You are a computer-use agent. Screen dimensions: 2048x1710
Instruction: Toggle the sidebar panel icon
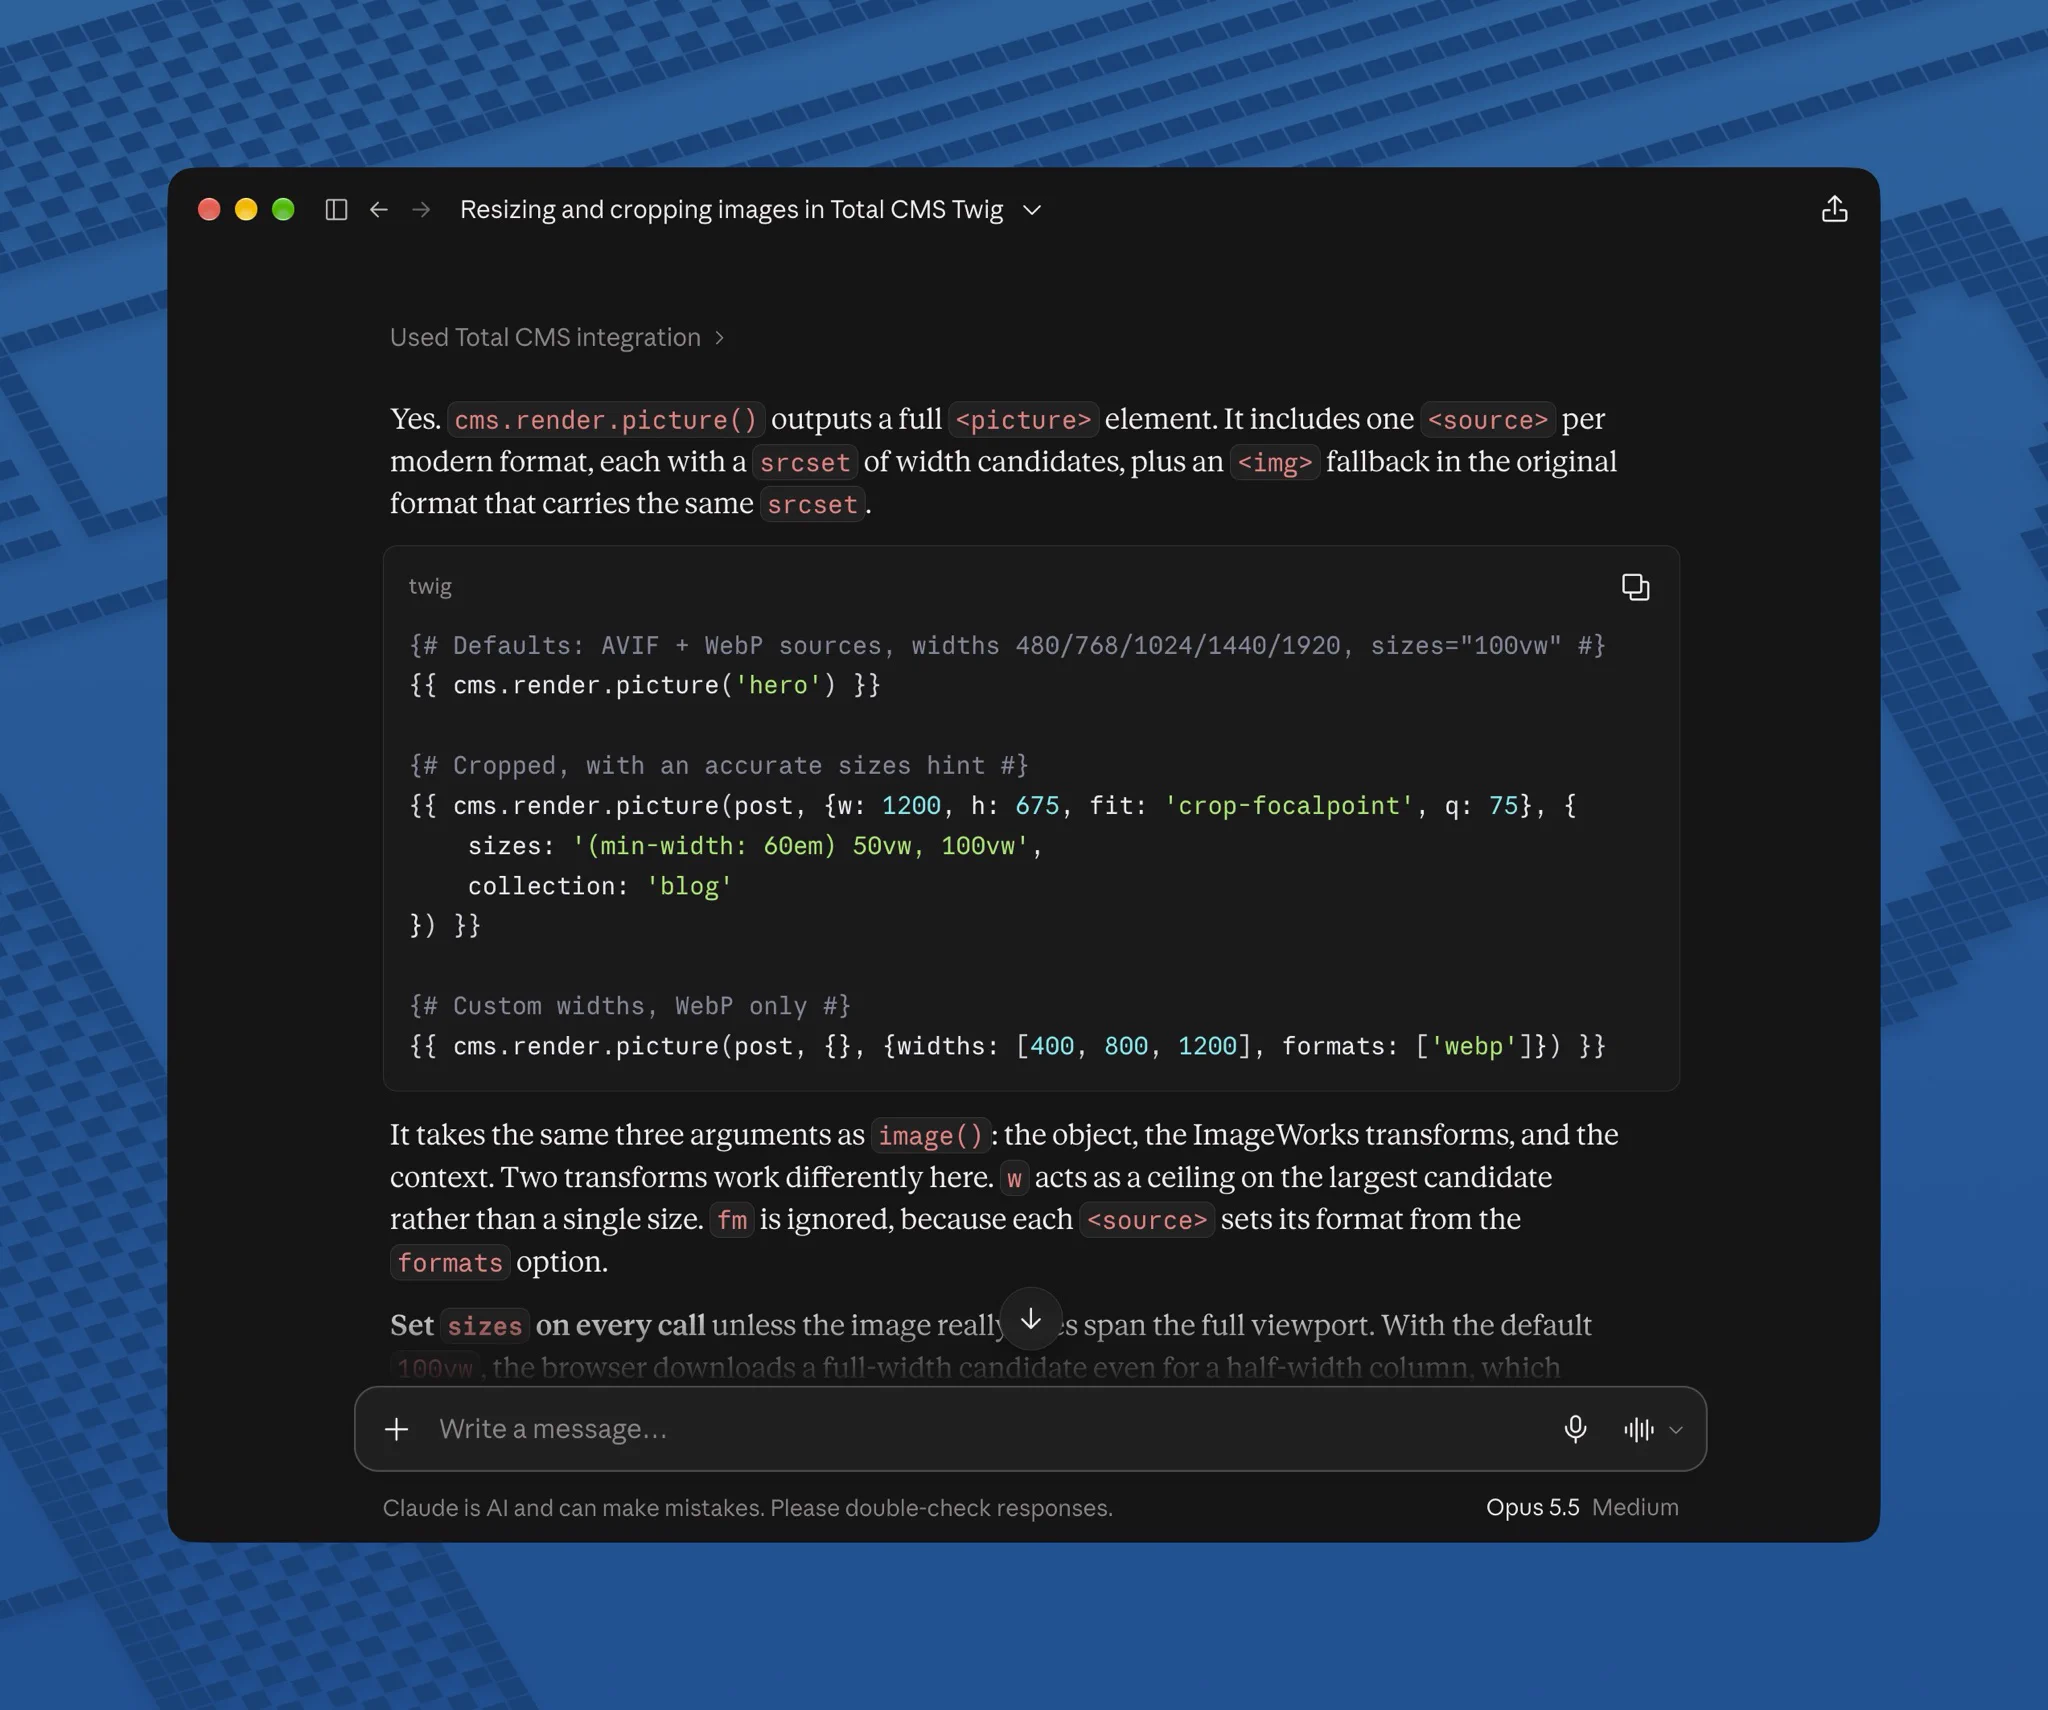(336, 209)
